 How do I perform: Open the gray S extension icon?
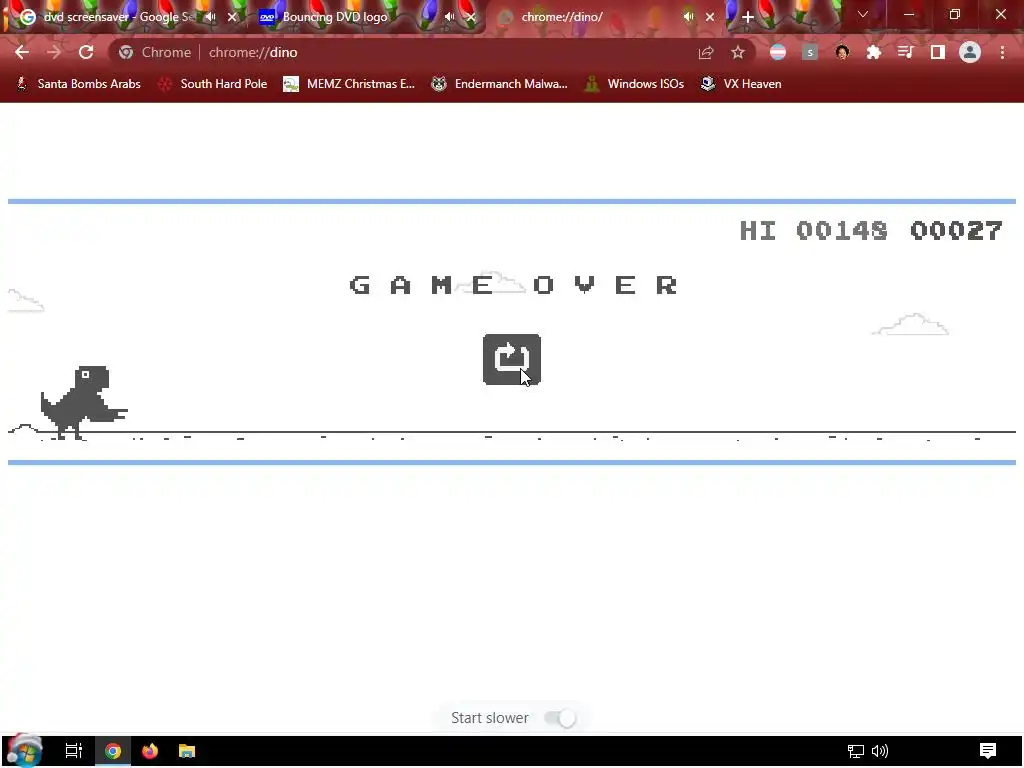[x=810, y=52]
